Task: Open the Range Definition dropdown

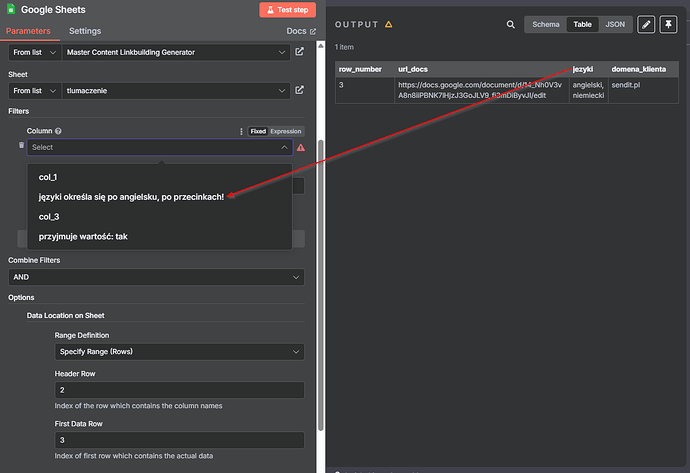Action: (179, 352)
